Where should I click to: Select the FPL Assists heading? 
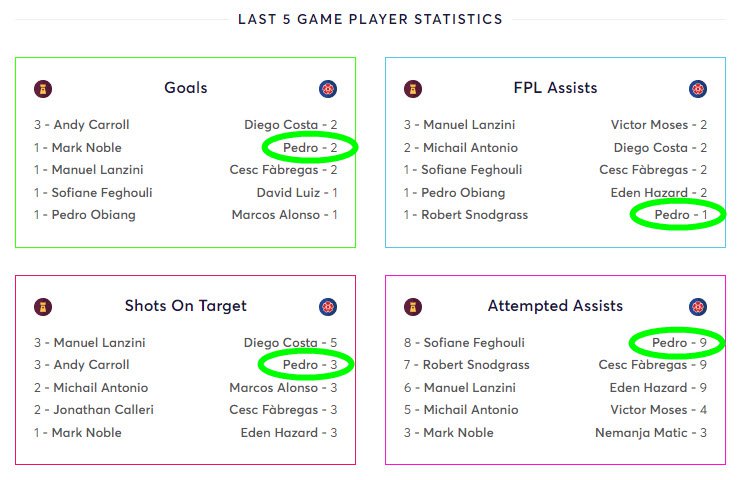tap(555, 88)
